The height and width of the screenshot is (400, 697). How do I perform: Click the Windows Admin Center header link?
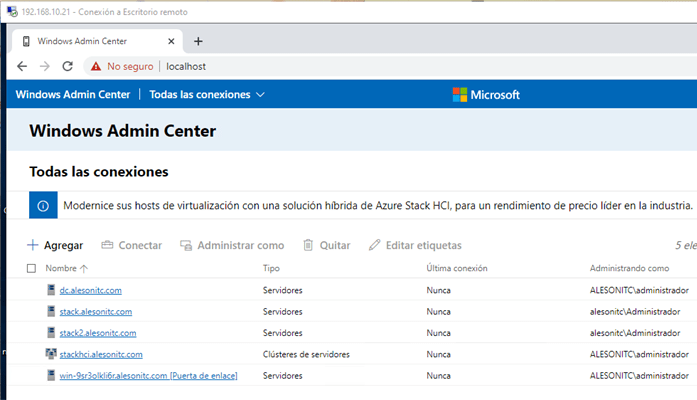pyautogui.click(x=73, y=95)
